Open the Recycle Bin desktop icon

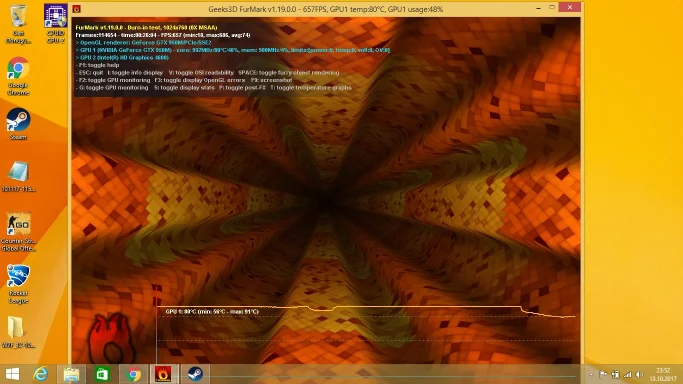point(18,23)
